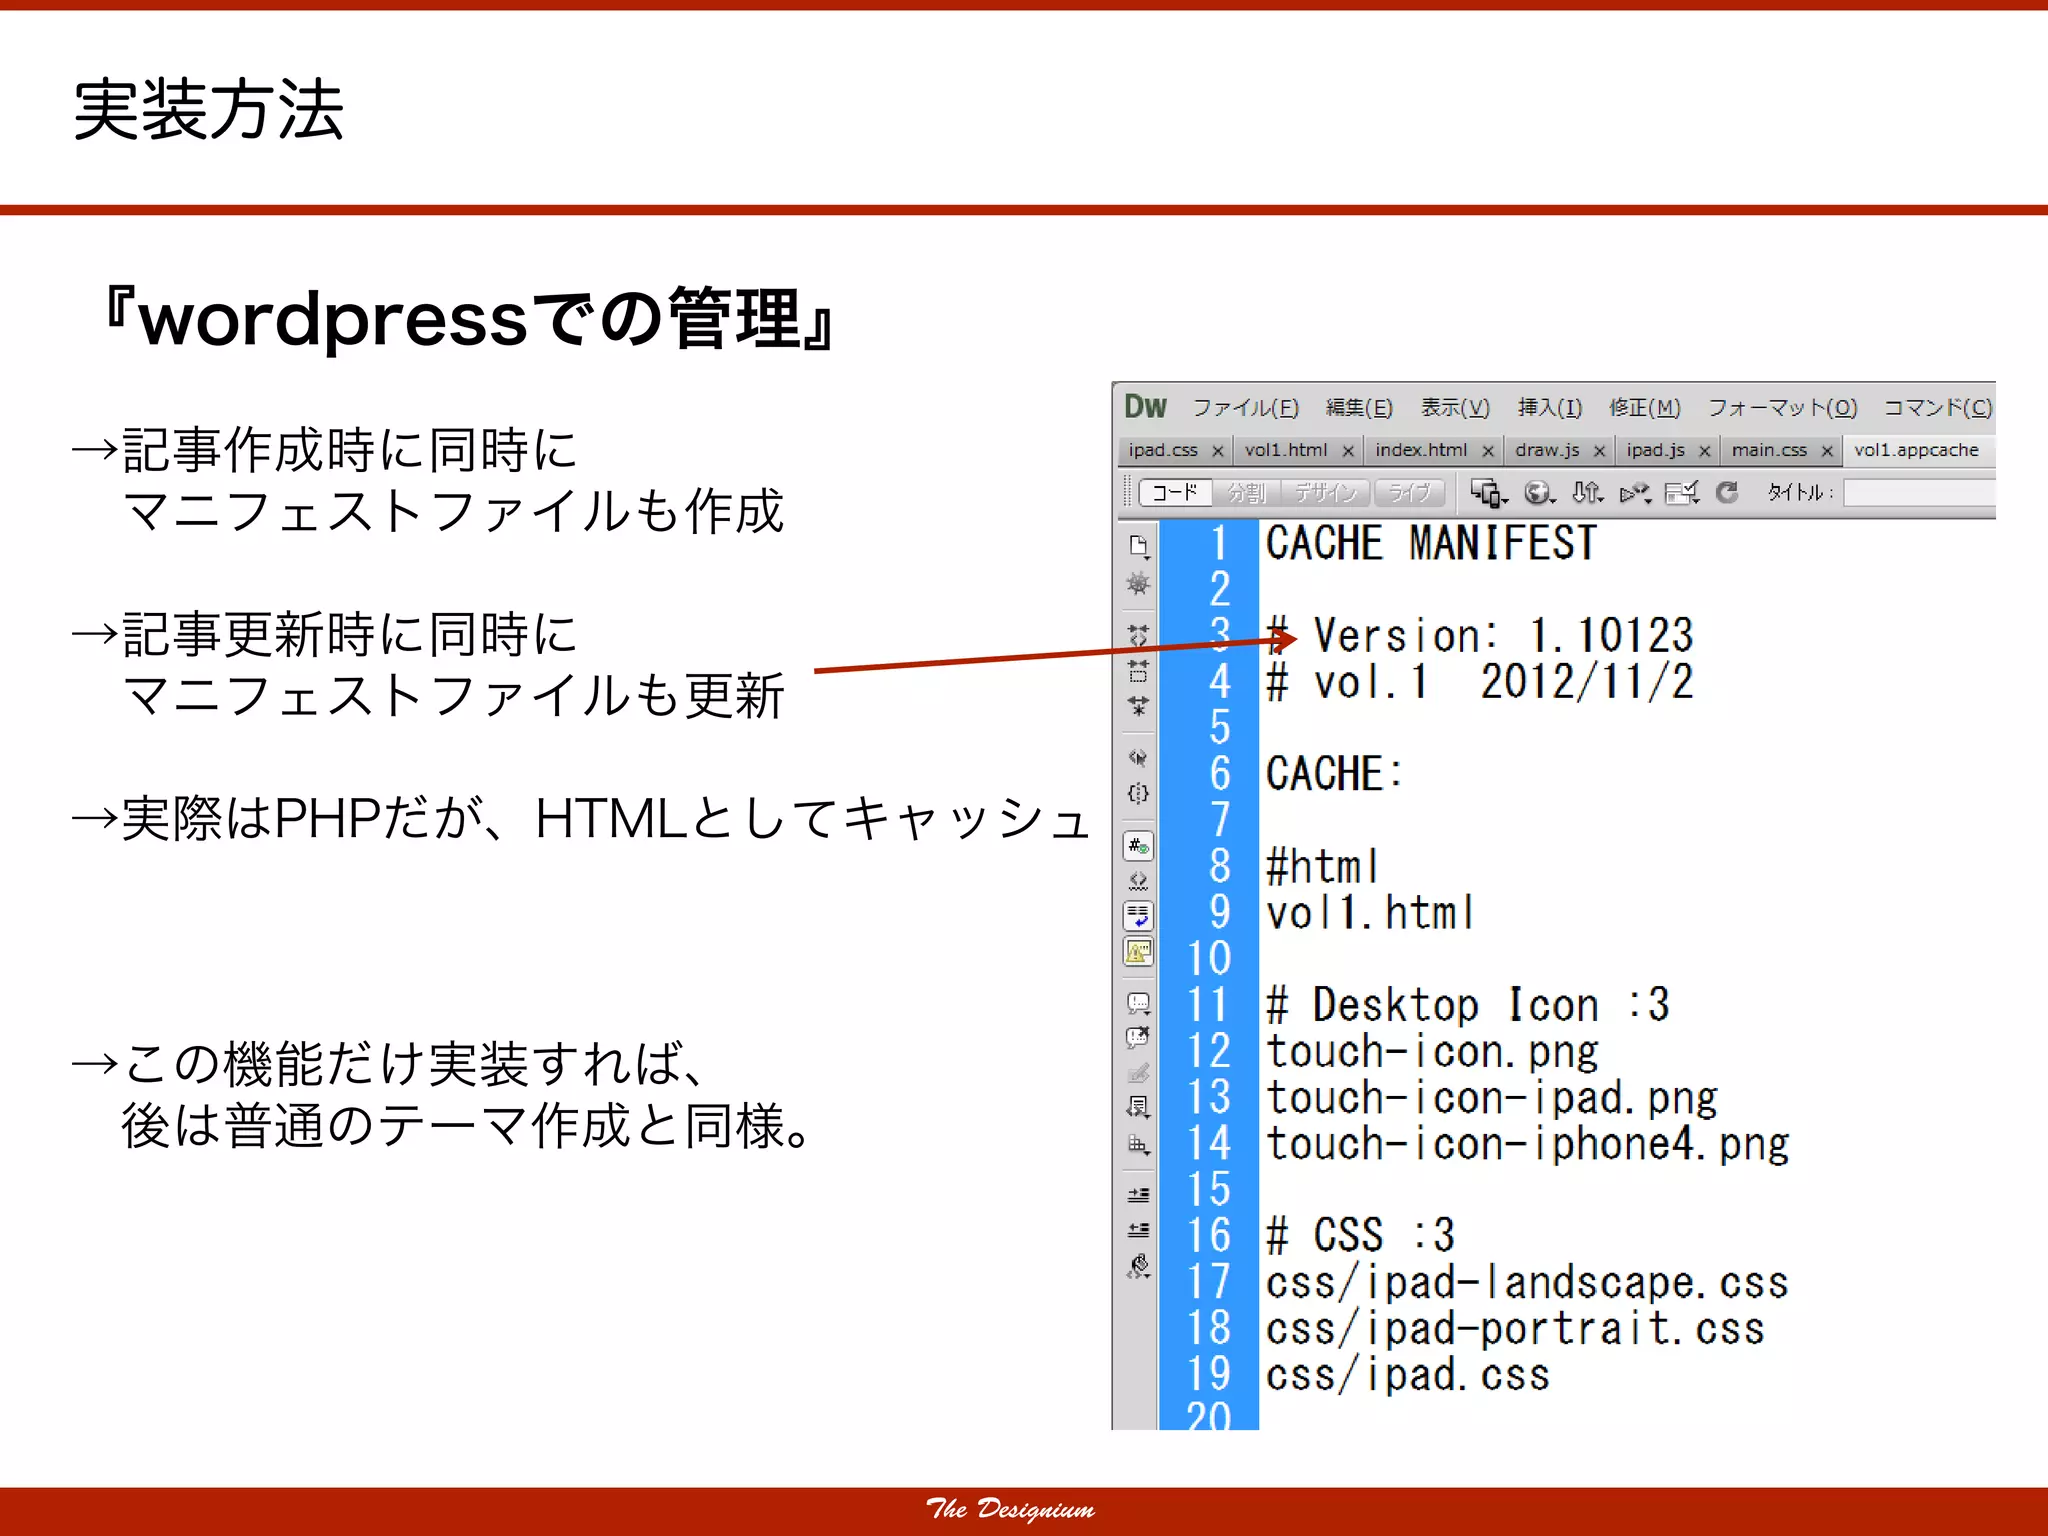Open the 表示(V) menu
Image resolution: width=2048 pixels, height=1536 pixels.
[x=1455, y=407]
